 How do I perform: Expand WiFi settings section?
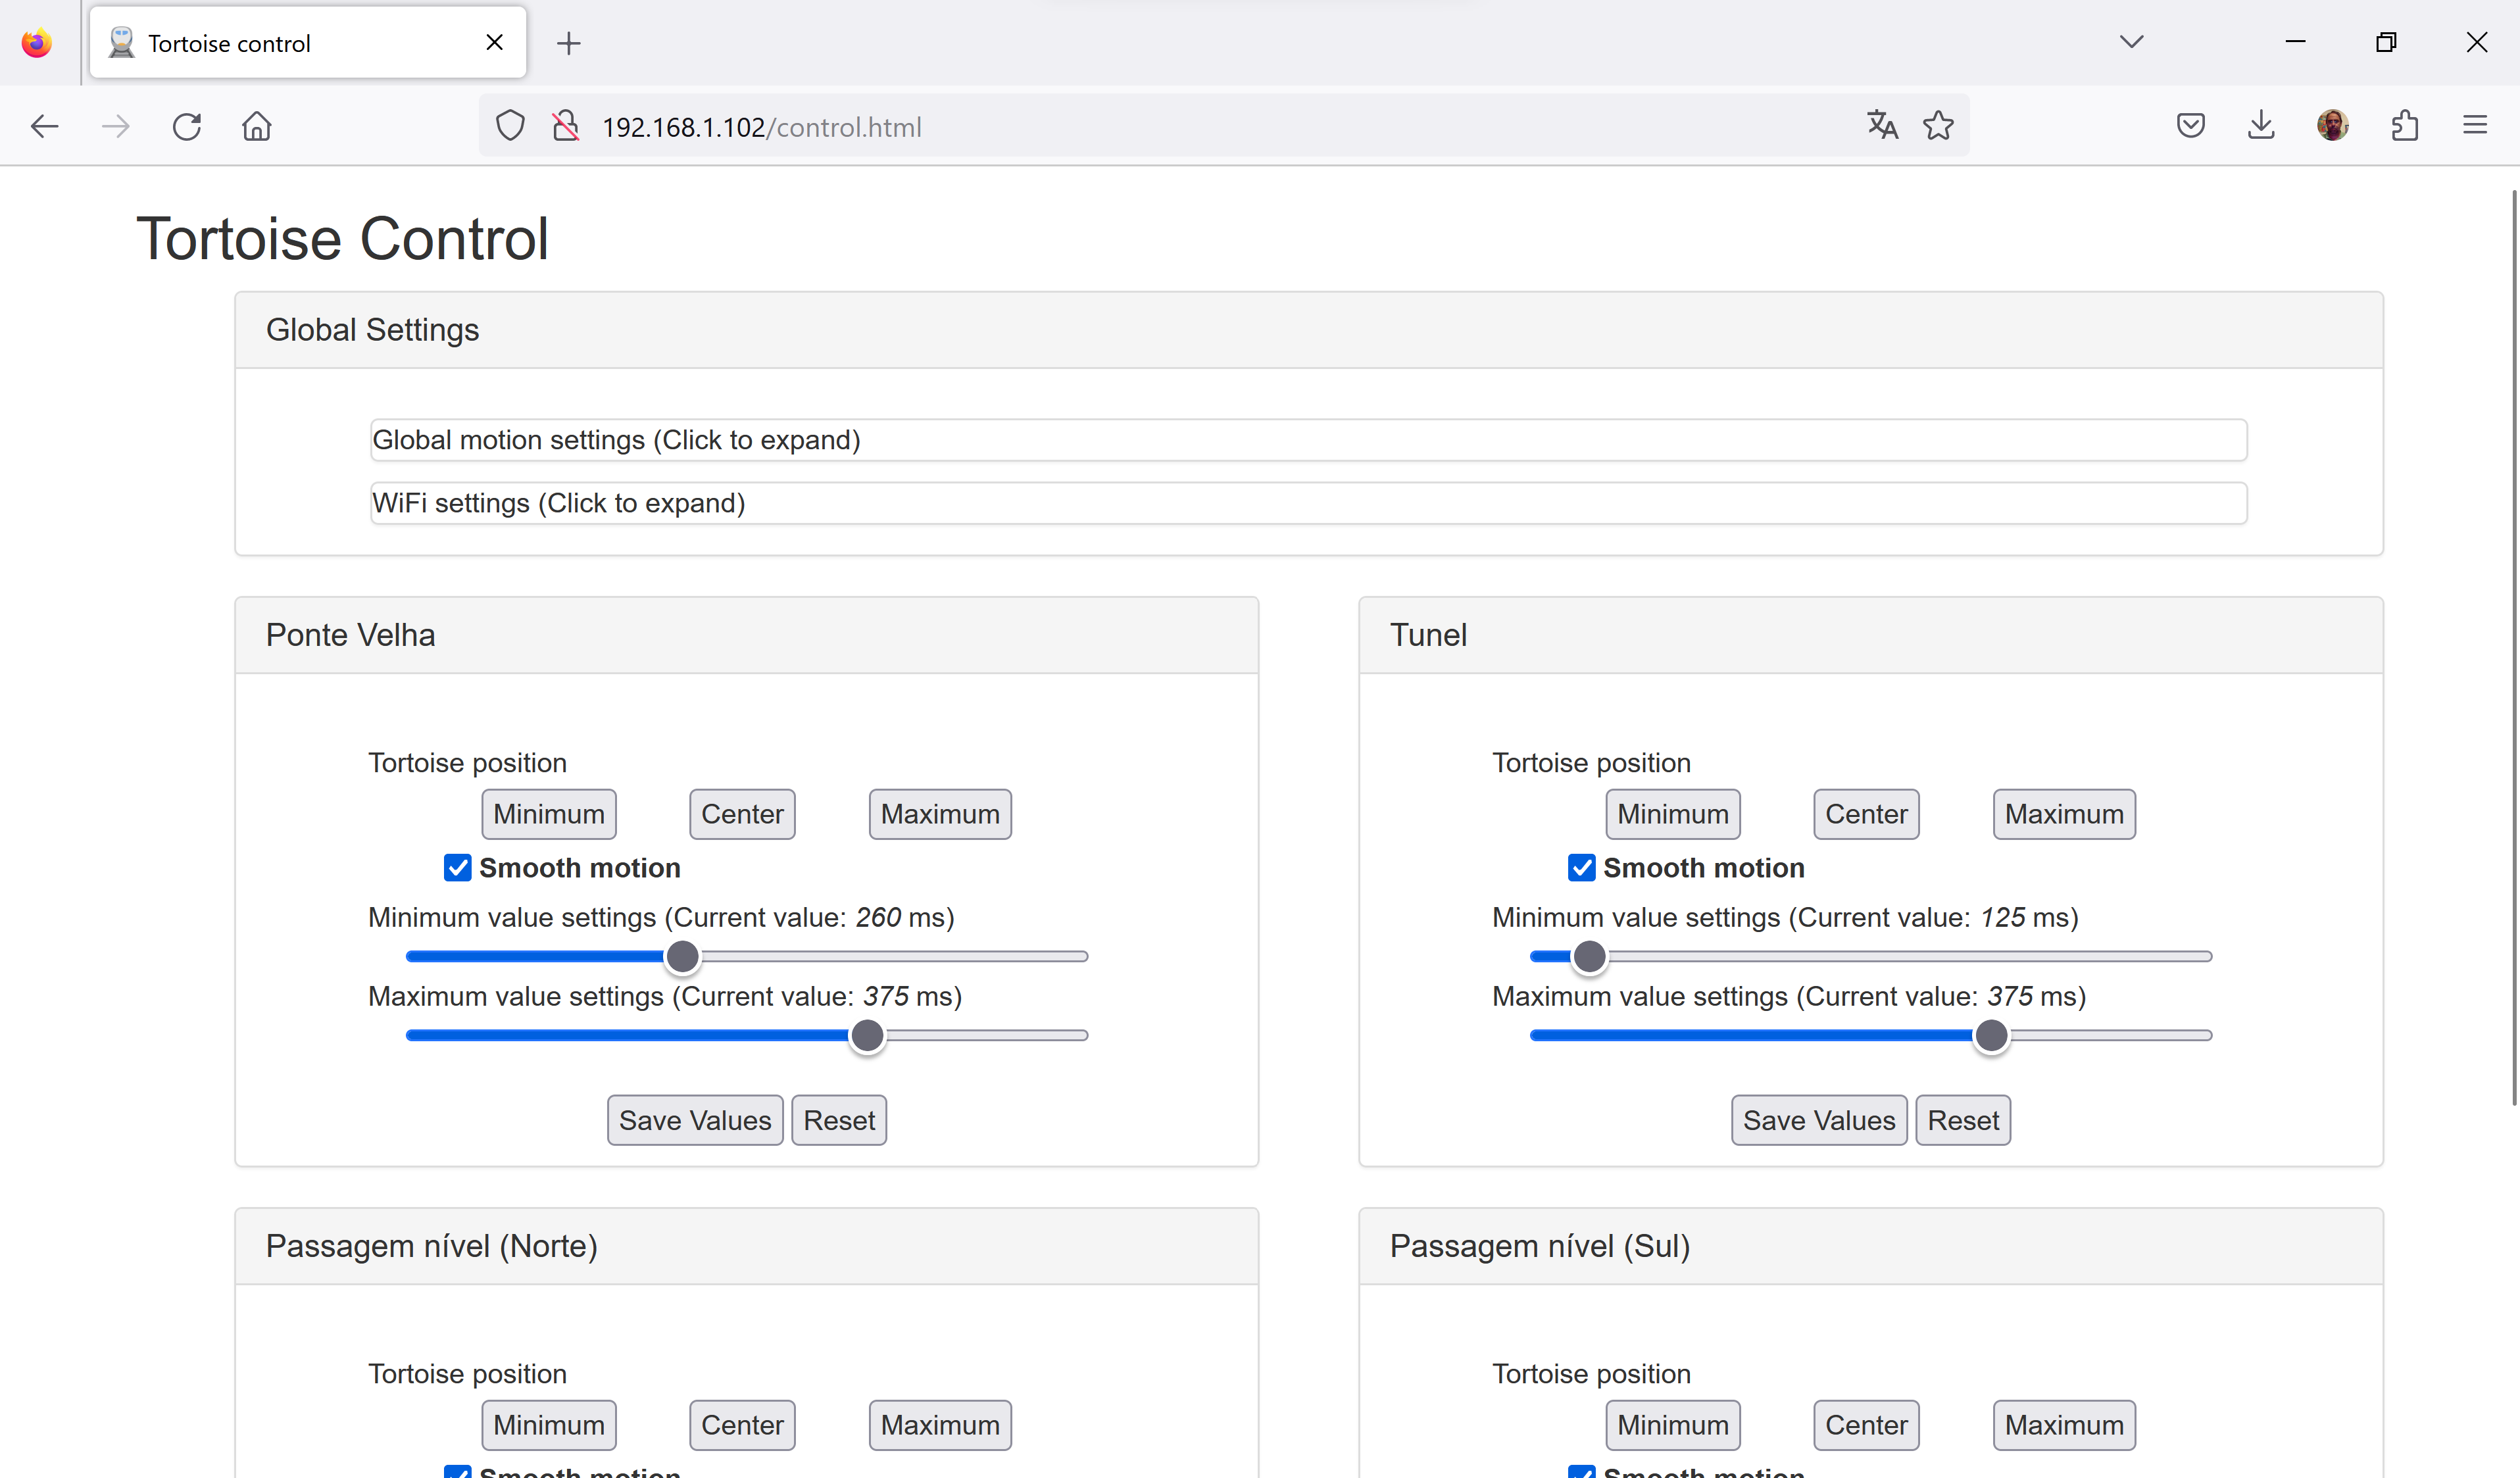[x=1308, y=503]
